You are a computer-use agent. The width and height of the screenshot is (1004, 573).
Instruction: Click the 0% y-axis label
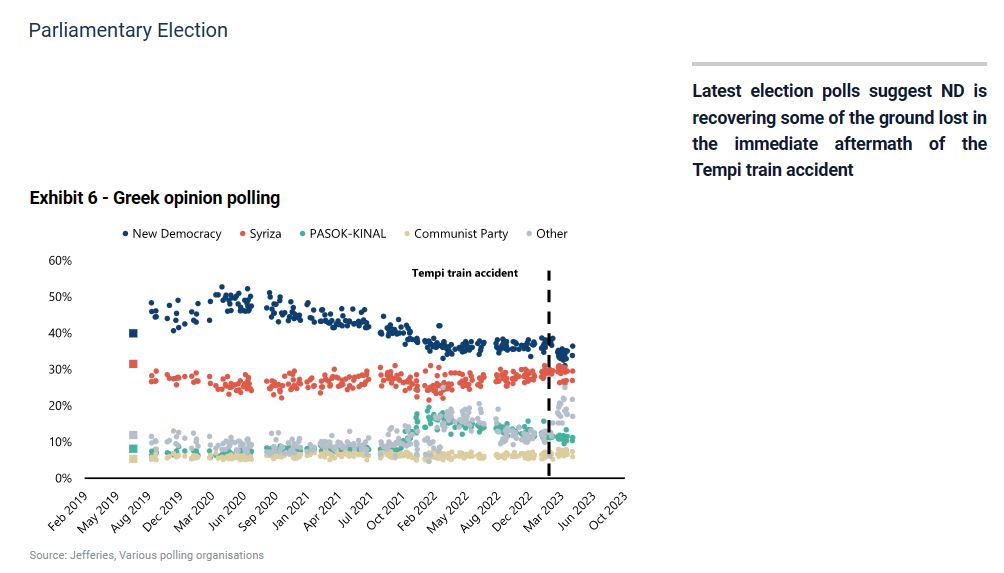(63, 478)
